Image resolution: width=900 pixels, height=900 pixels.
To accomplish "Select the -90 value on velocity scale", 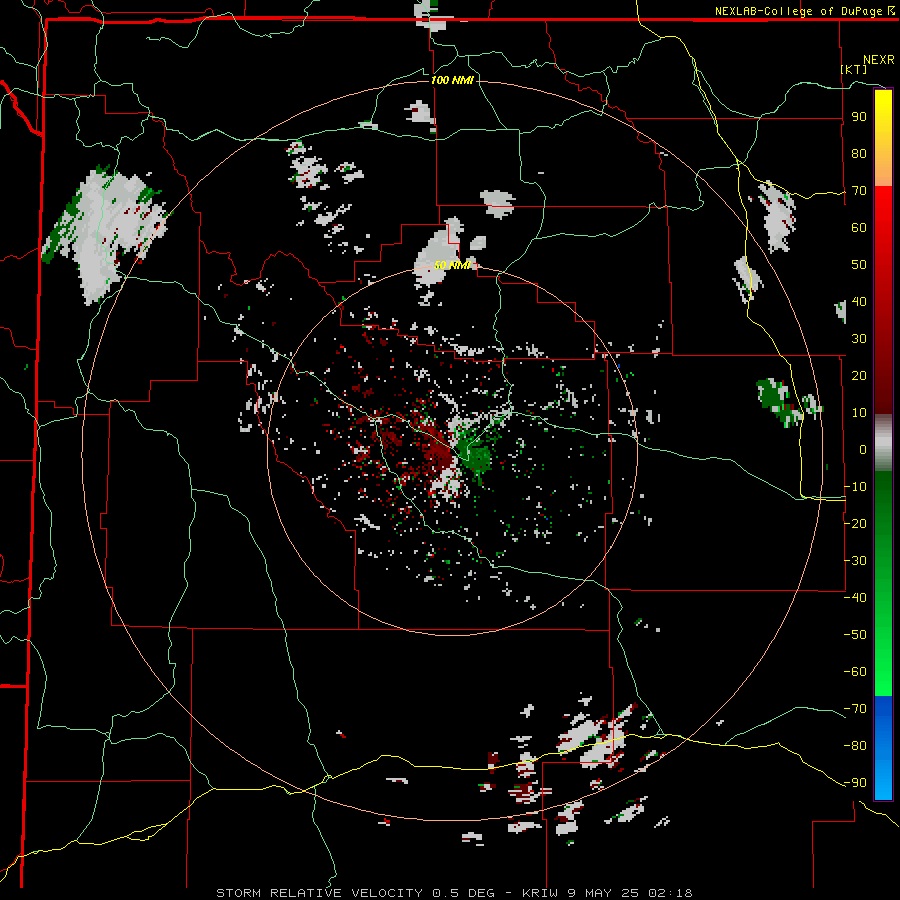I will pyautogui.click(x=855, y=783).
